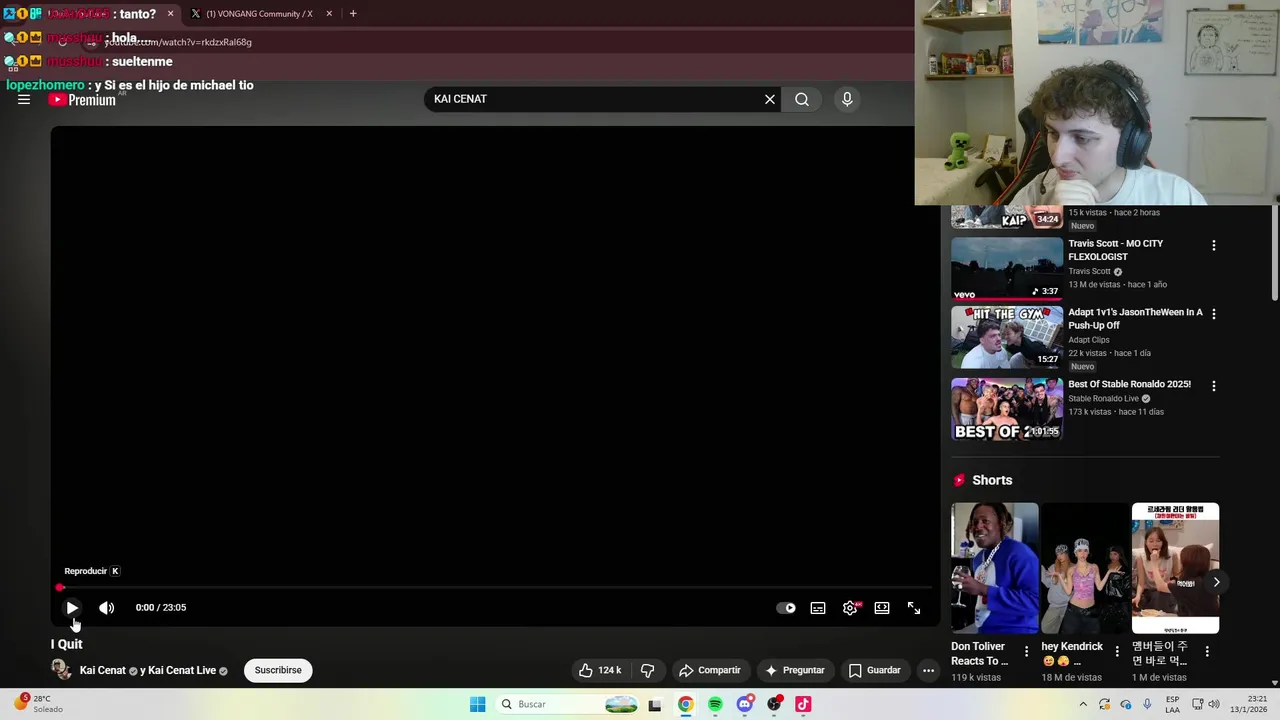Open Discord from the taskbar
Viewport: 1280px width, 720px height.
point(744,705)
